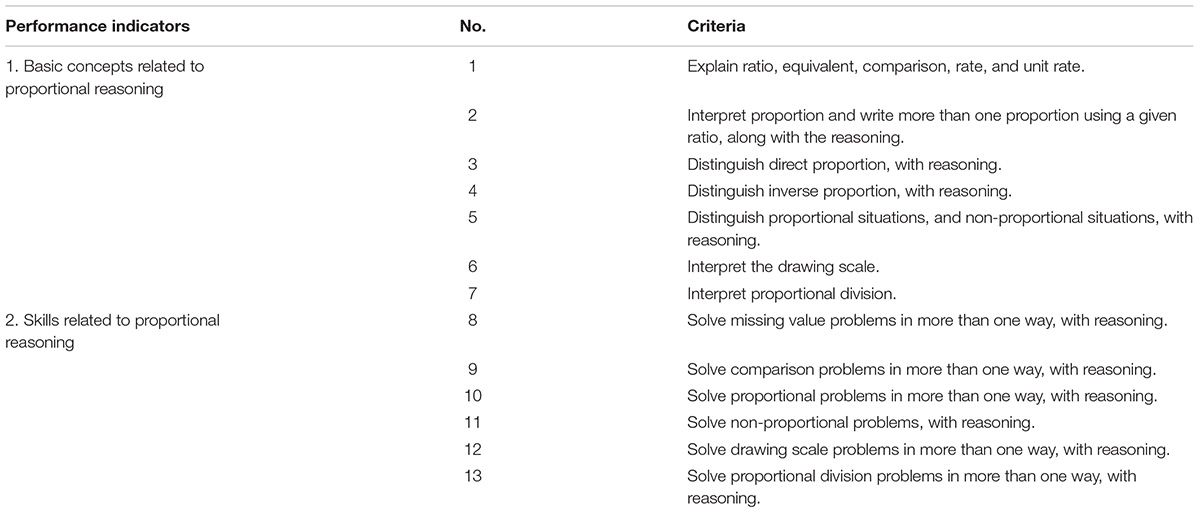Select 'Solve proportional division problems' criterion
Image resolution: width=1200 pixels, height=512 pixels.
912,486
